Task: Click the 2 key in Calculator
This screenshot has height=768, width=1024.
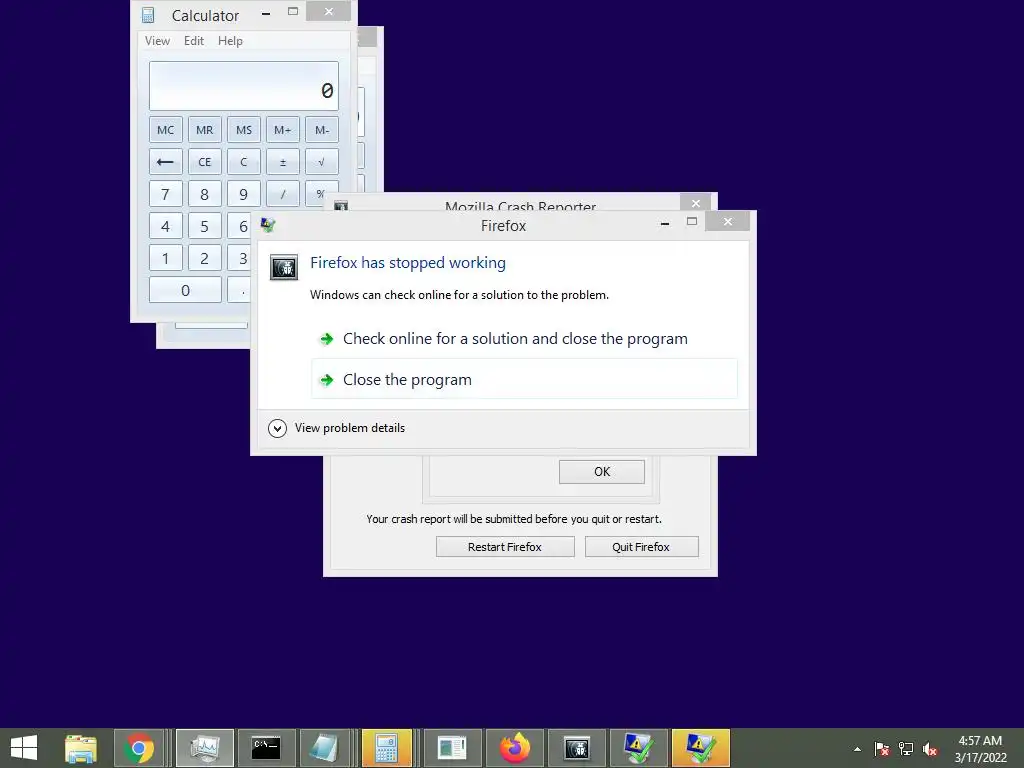Action: tap(204, 258)
